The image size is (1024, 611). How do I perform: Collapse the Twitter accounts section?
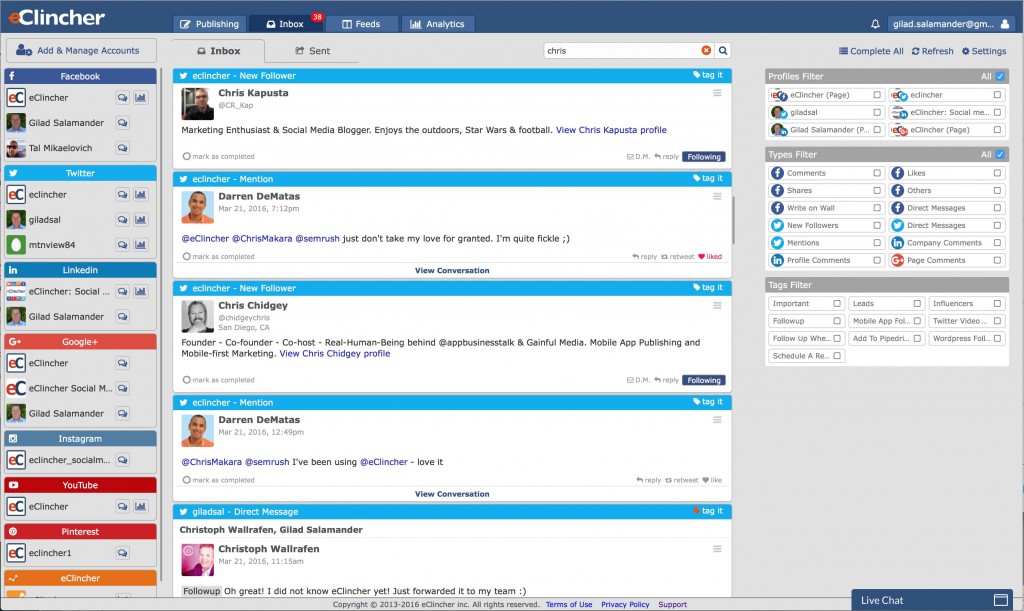(x=80, y=173)
